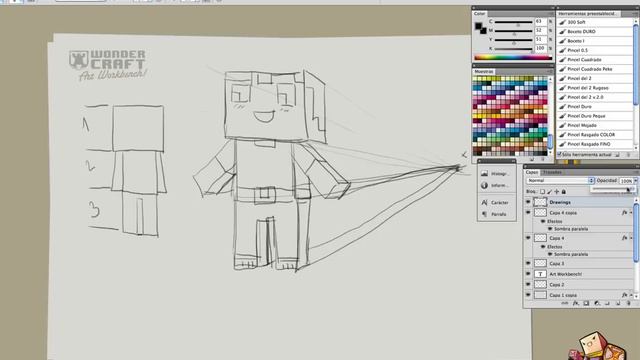Select the Pincel Duro preset

(595, 107)
